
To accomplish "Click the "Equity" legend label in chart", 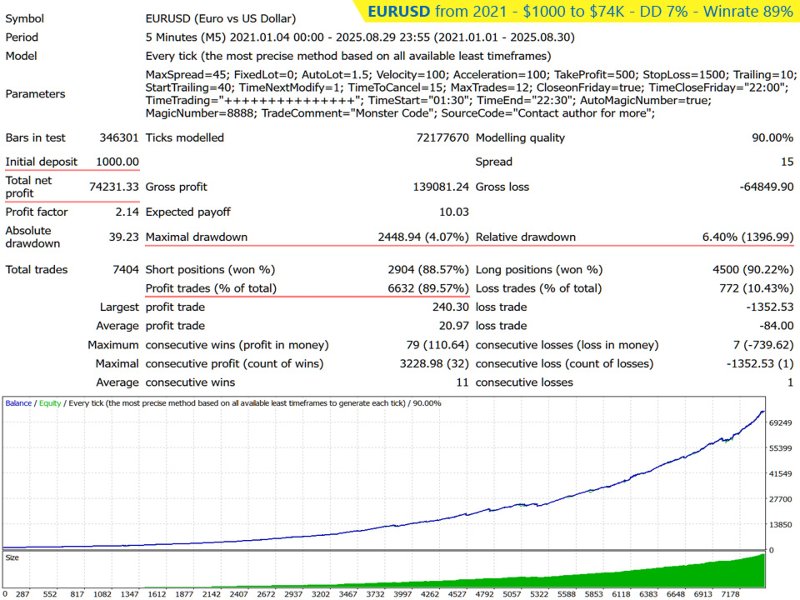I will pos(50,403).
